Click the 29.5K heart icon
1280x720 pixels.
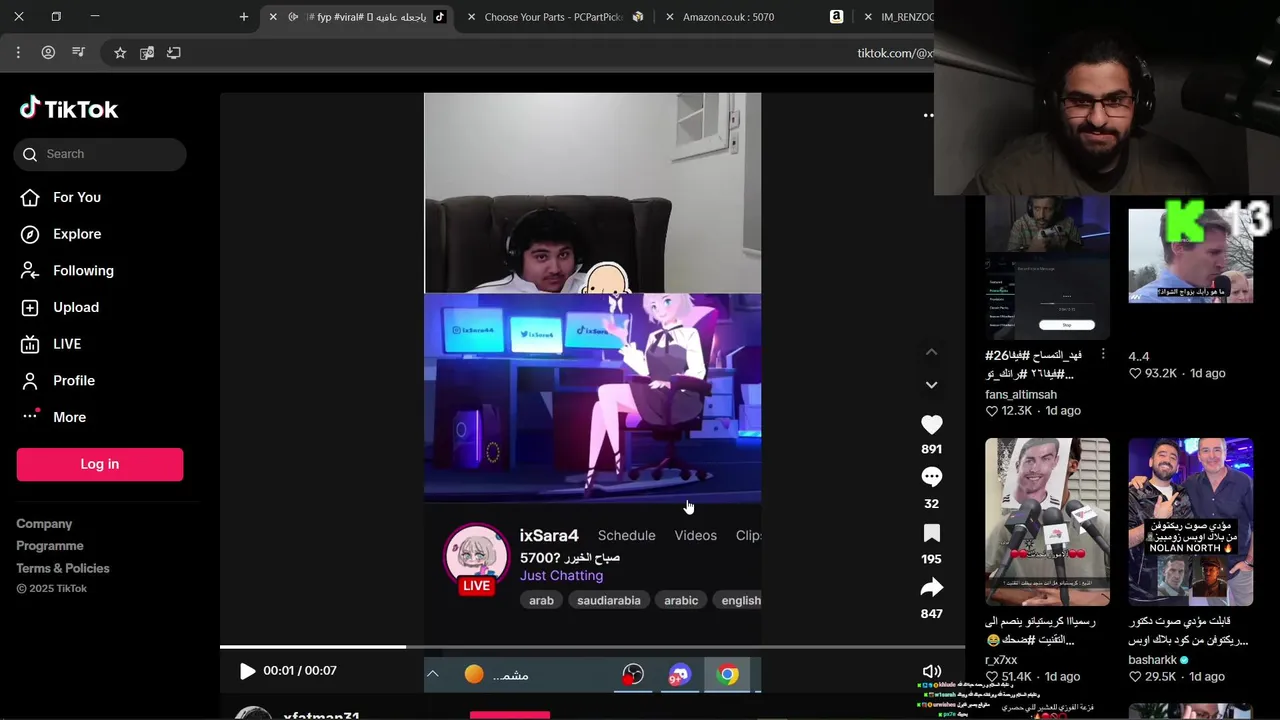point(1135,677)
